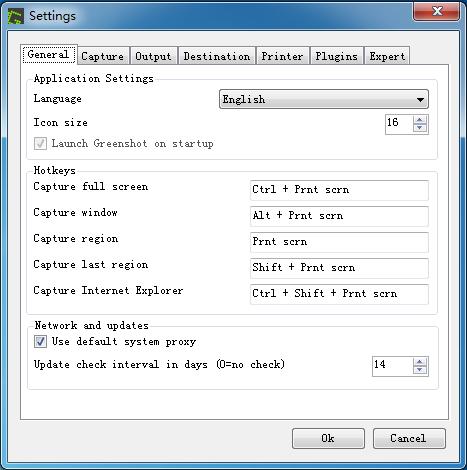The image size is (467, 470).
Task: Decrease icon size with down arrow
Action: point(420,128)
